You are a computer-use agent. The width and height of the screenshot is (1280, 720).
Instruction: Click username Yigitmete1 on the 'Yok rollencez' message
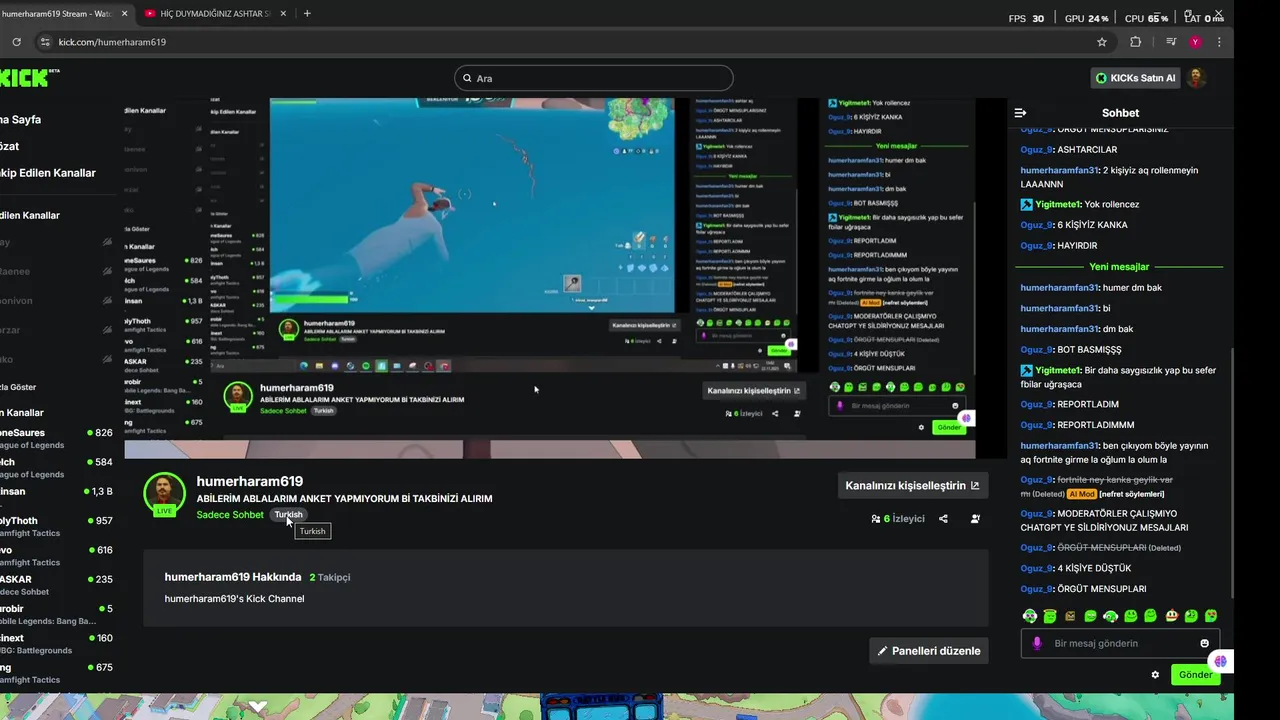1059,204
